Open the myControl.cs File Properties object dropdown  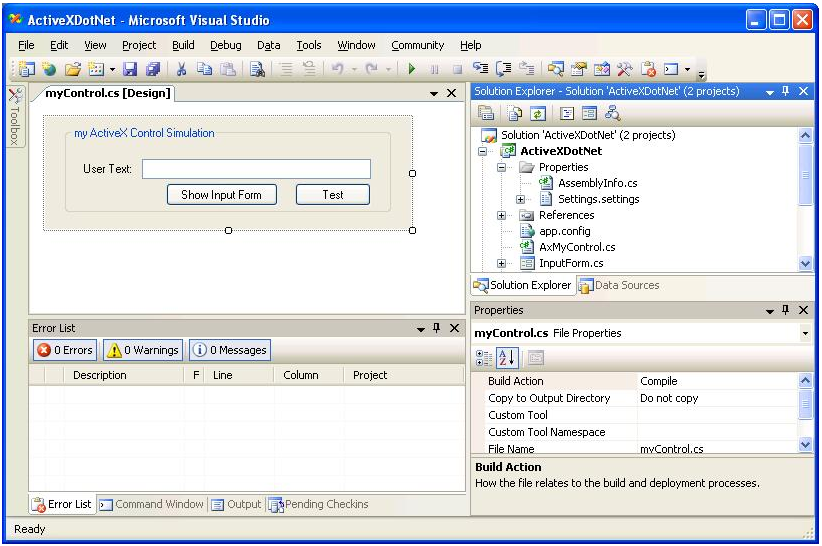tap(805, 334)
